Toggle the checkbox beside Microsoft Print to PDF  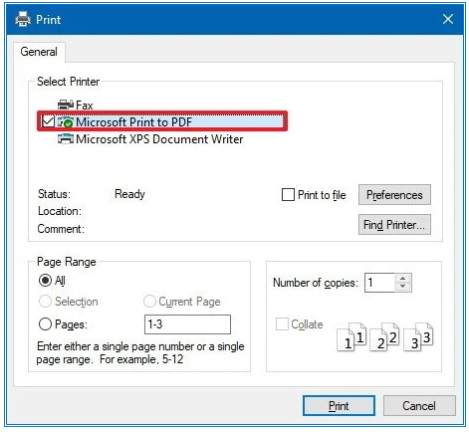pos(48,121)
